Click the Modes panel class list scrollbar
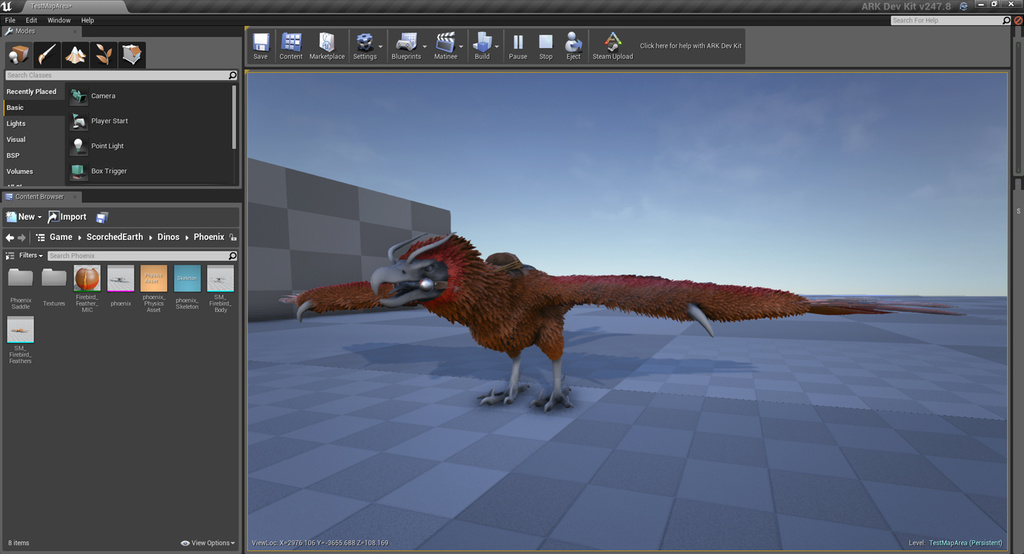Image resolution: width=1024 pixels, height=554 pixels. point(234,115)
